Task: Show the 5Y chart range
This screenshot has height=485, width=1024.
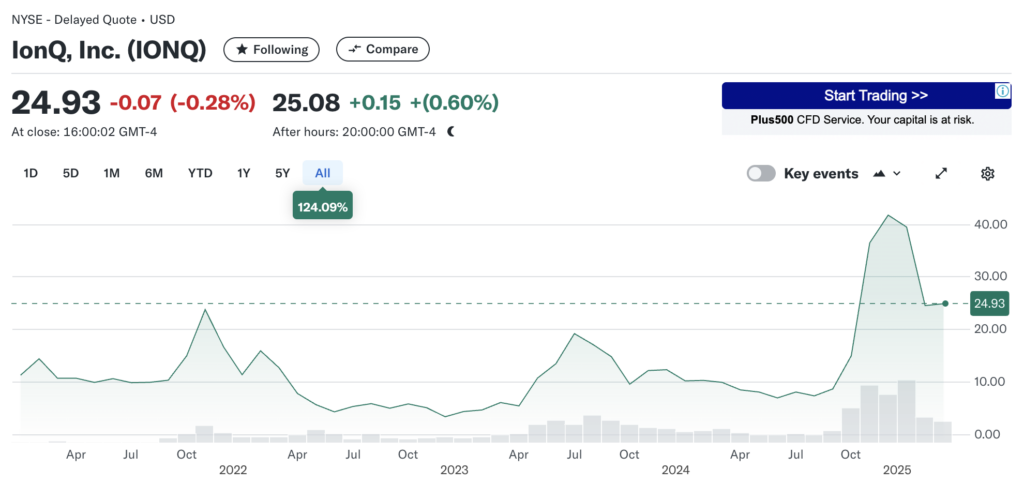Action: click(283, 173)
